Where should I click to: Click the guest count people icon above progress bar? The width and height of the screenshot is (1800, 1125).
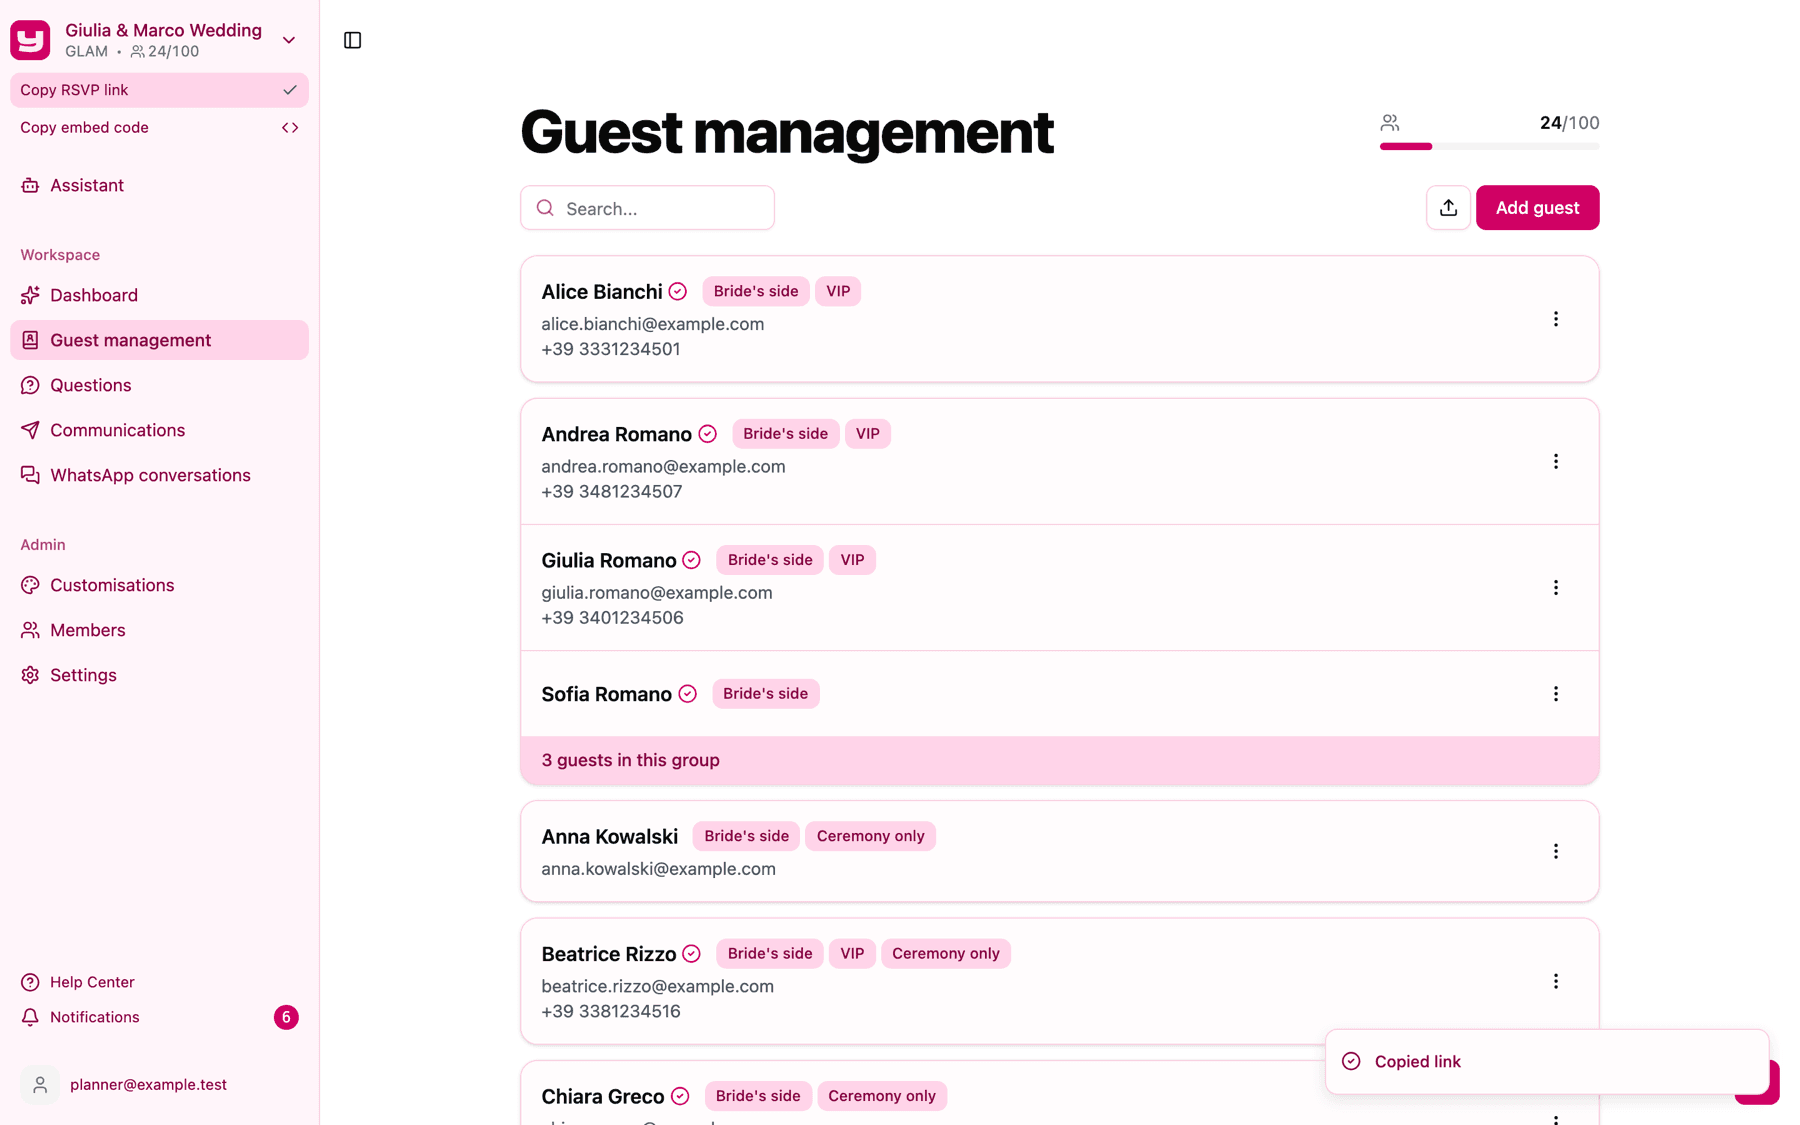(1390, 123)
